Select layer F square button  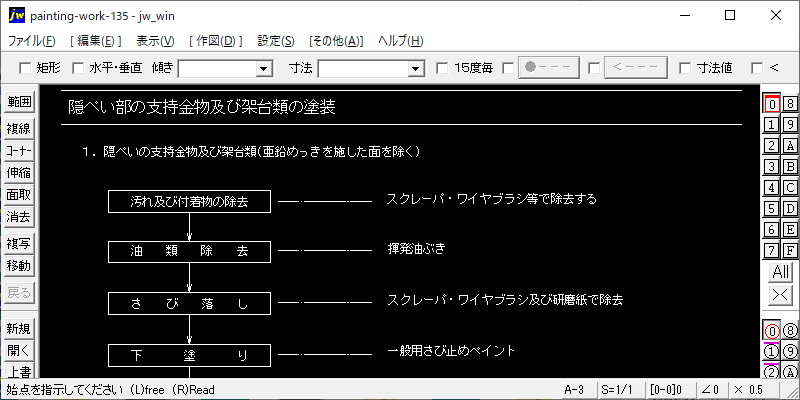tap(790, 250)
